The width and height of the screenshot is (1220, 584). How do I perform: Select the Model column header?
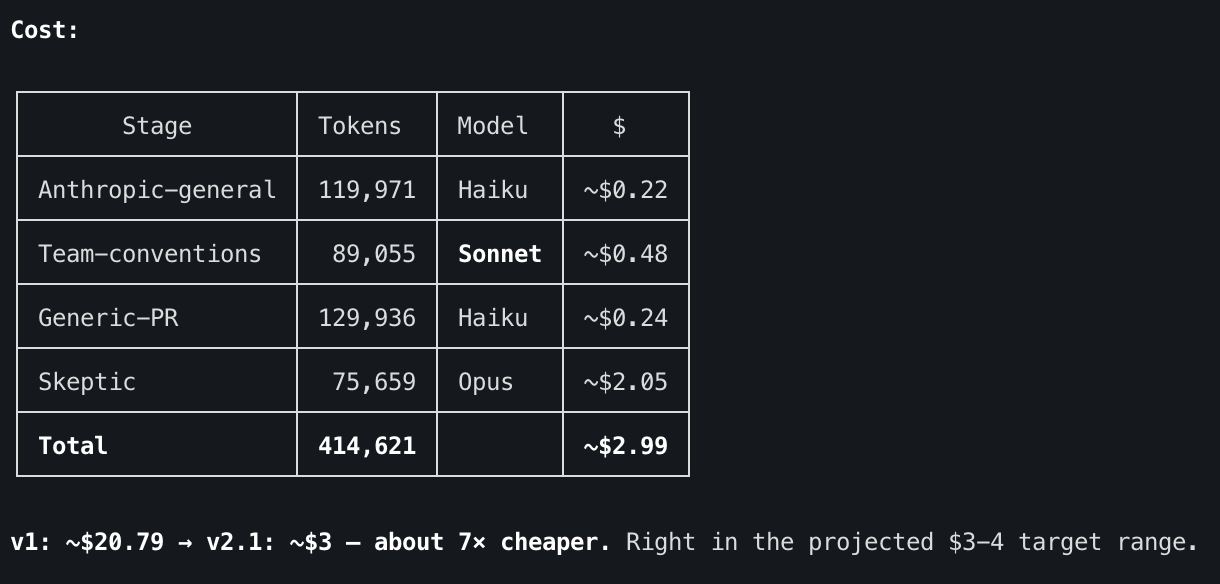click(493, 126)
